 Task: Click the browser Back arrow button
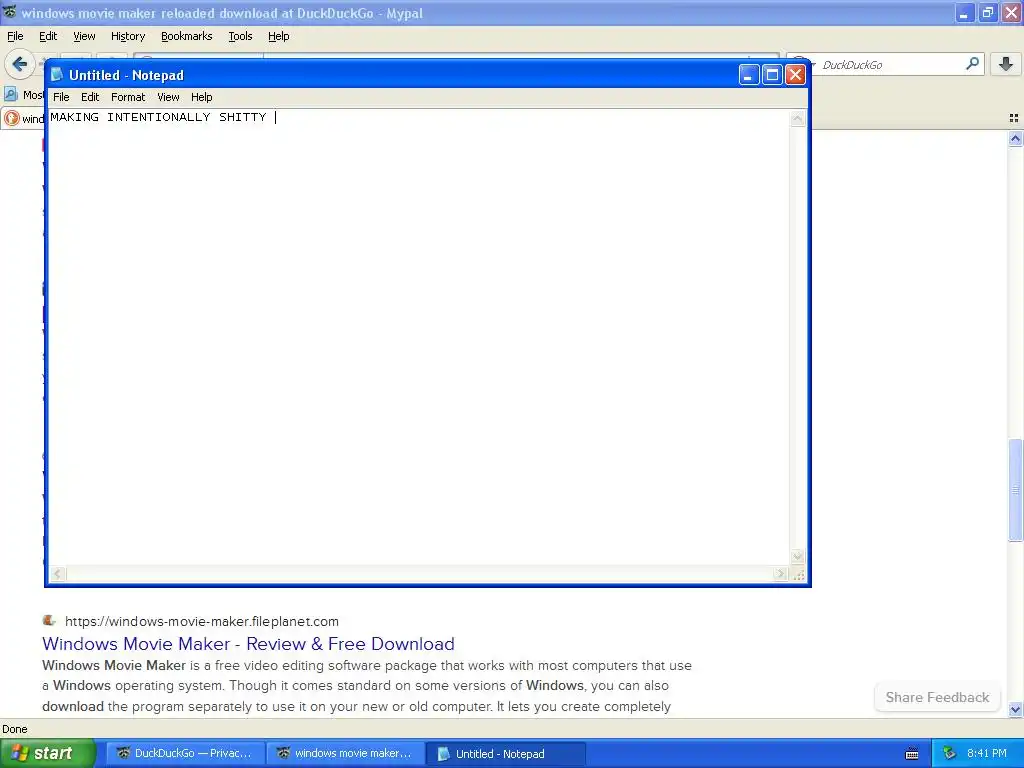20,64
